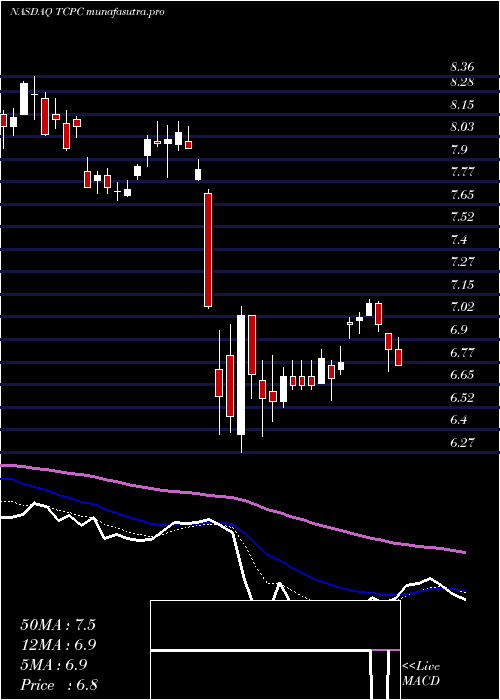500x700 pixels.
Task: Click the 6.52 price axis label
Action: 462,397
